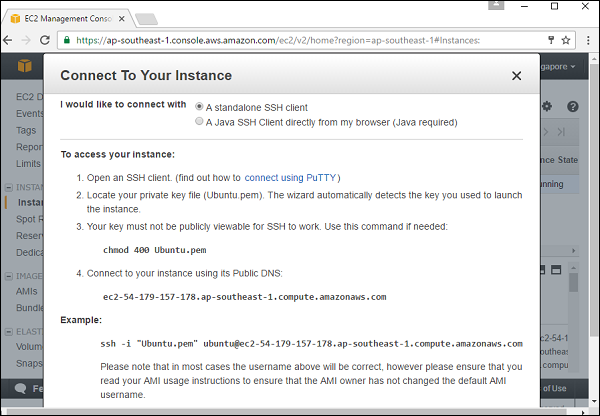The height and width of the screenshot is (416, 600).
Task: Bookmark this page with the star icon
Action: click(x=566, y=40)
